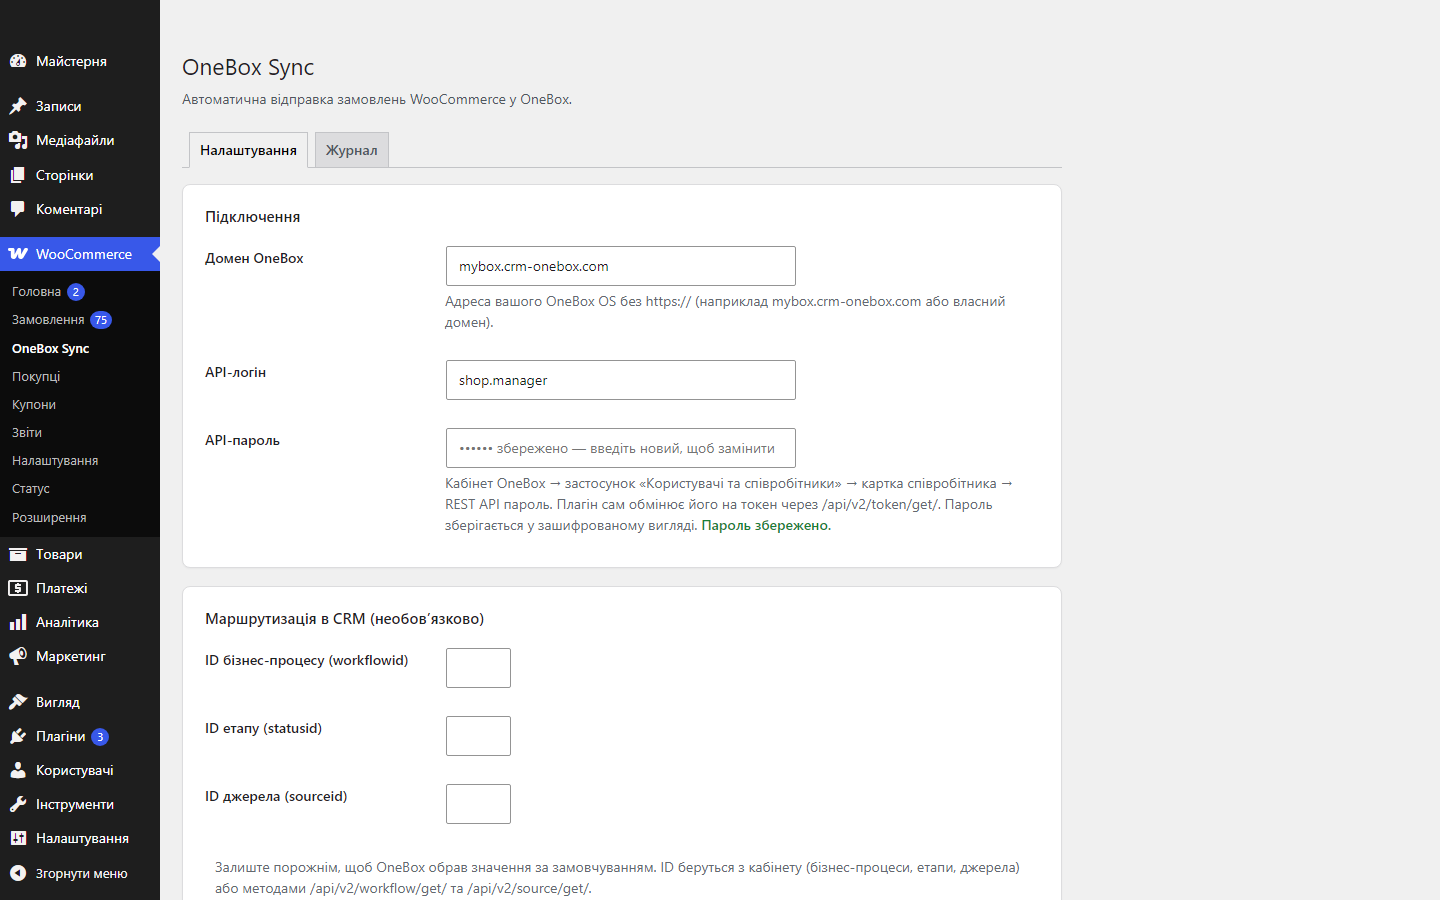Viewport: 1440px width, 900px height.
Task: Click the WooCommerce logo icon
Action: pos(18,254)
